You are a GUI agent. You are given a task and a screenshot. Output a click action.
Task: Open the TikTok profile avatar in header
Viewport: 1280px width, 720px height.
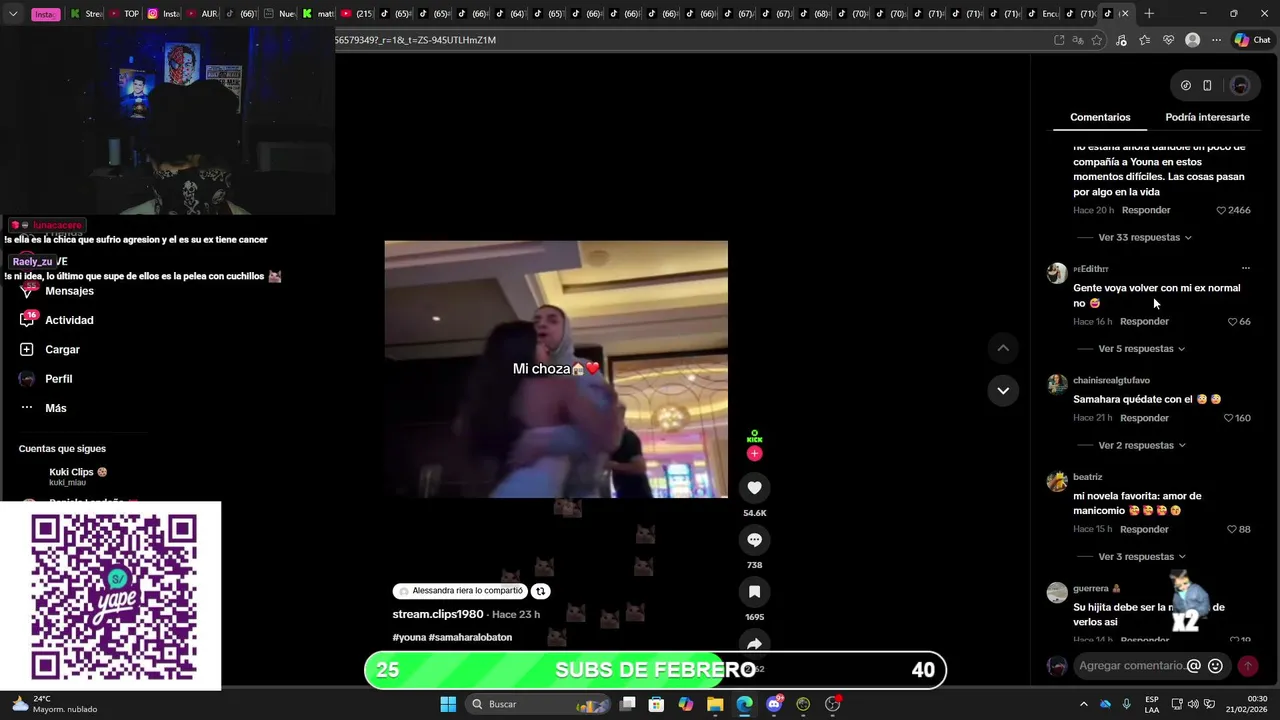point(1240,86)
